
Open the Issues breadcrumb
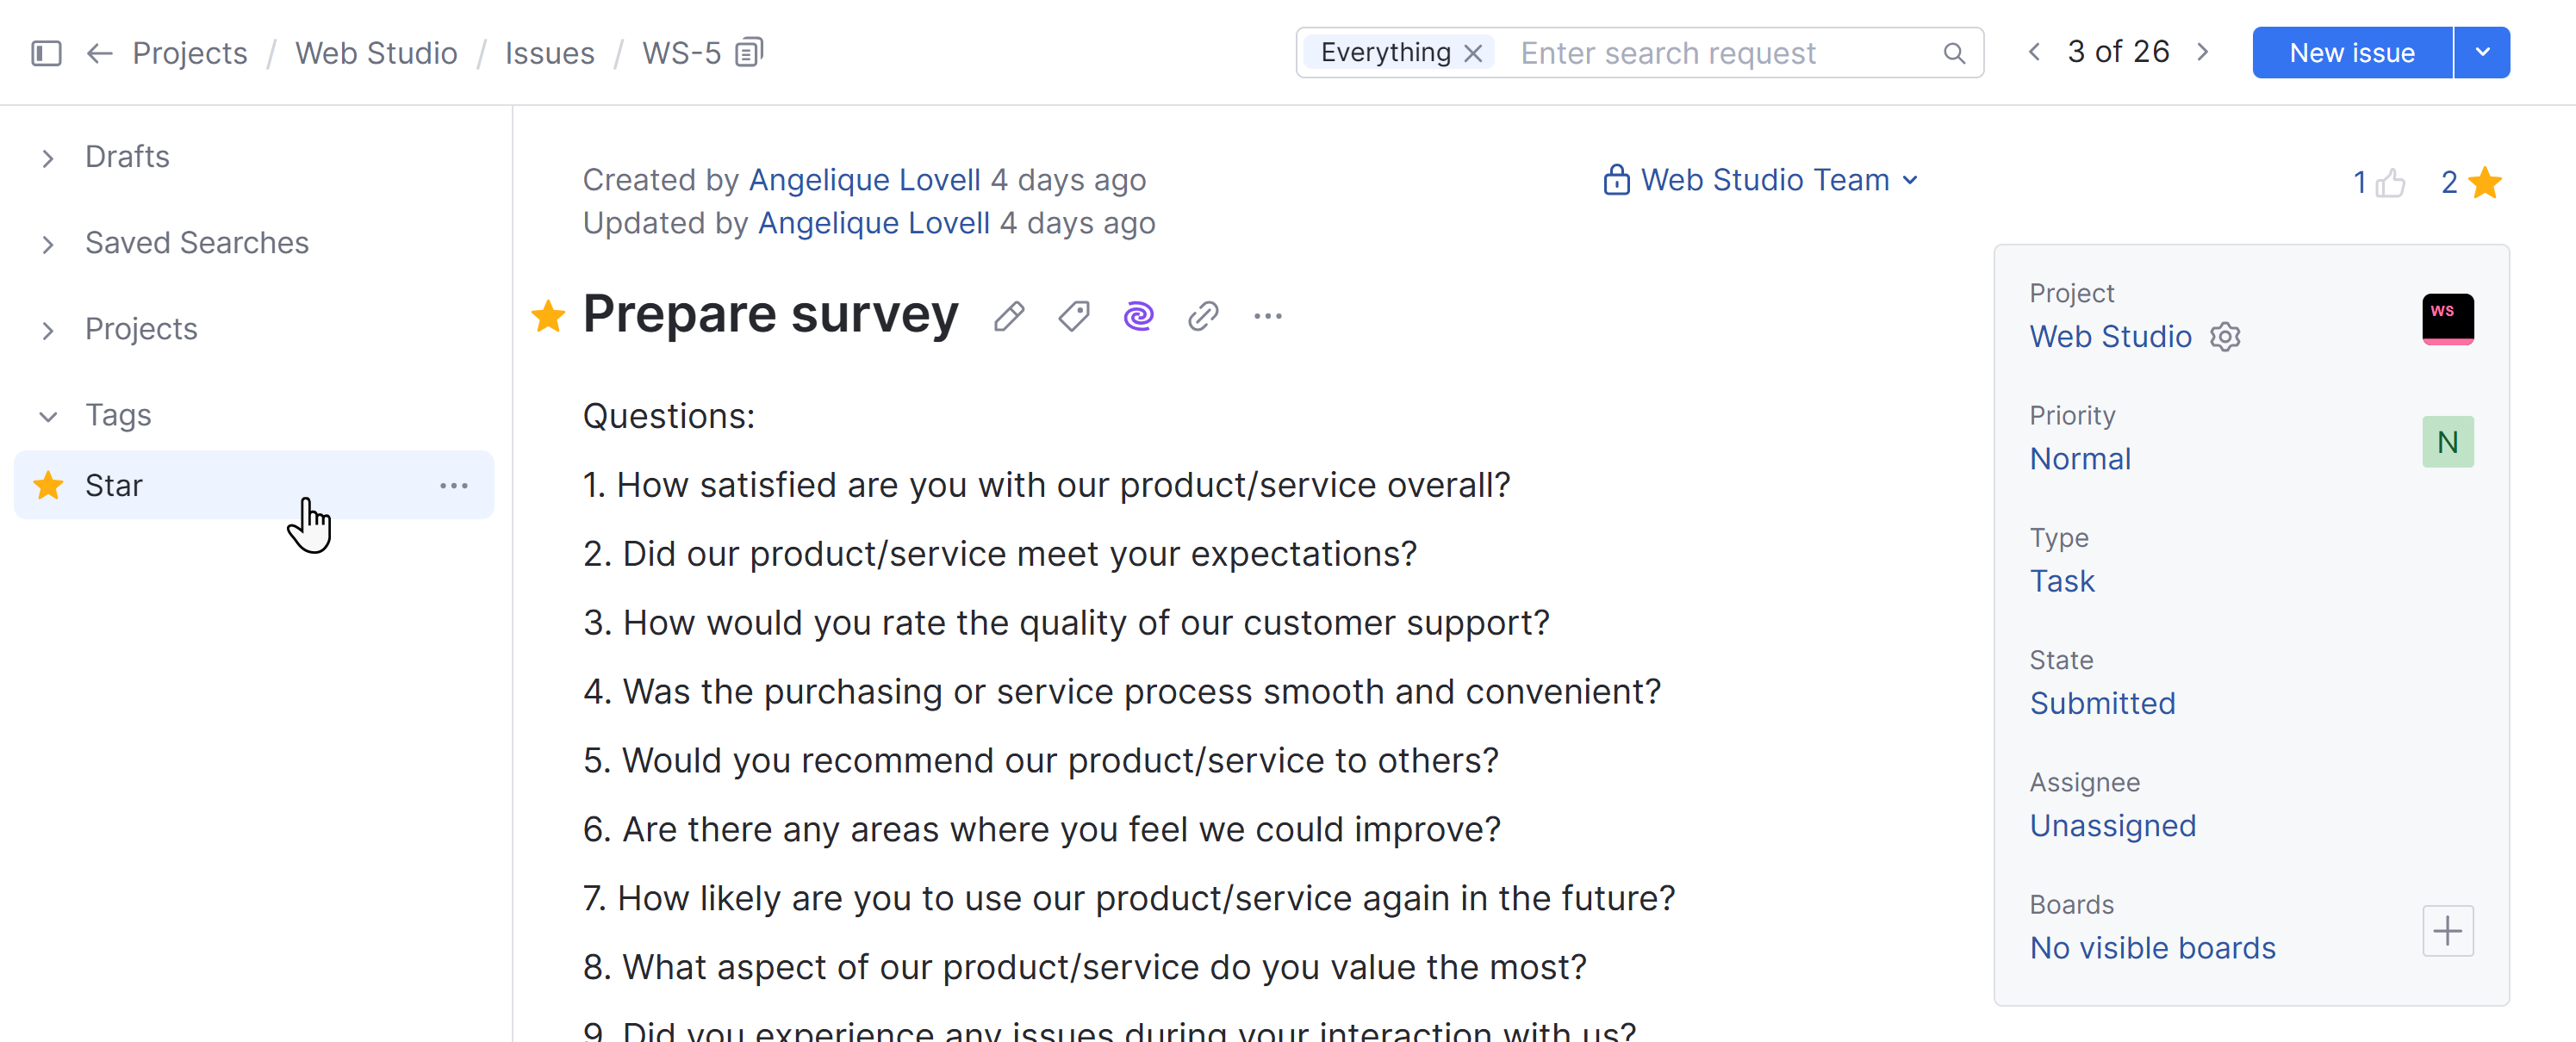[549, 53]
